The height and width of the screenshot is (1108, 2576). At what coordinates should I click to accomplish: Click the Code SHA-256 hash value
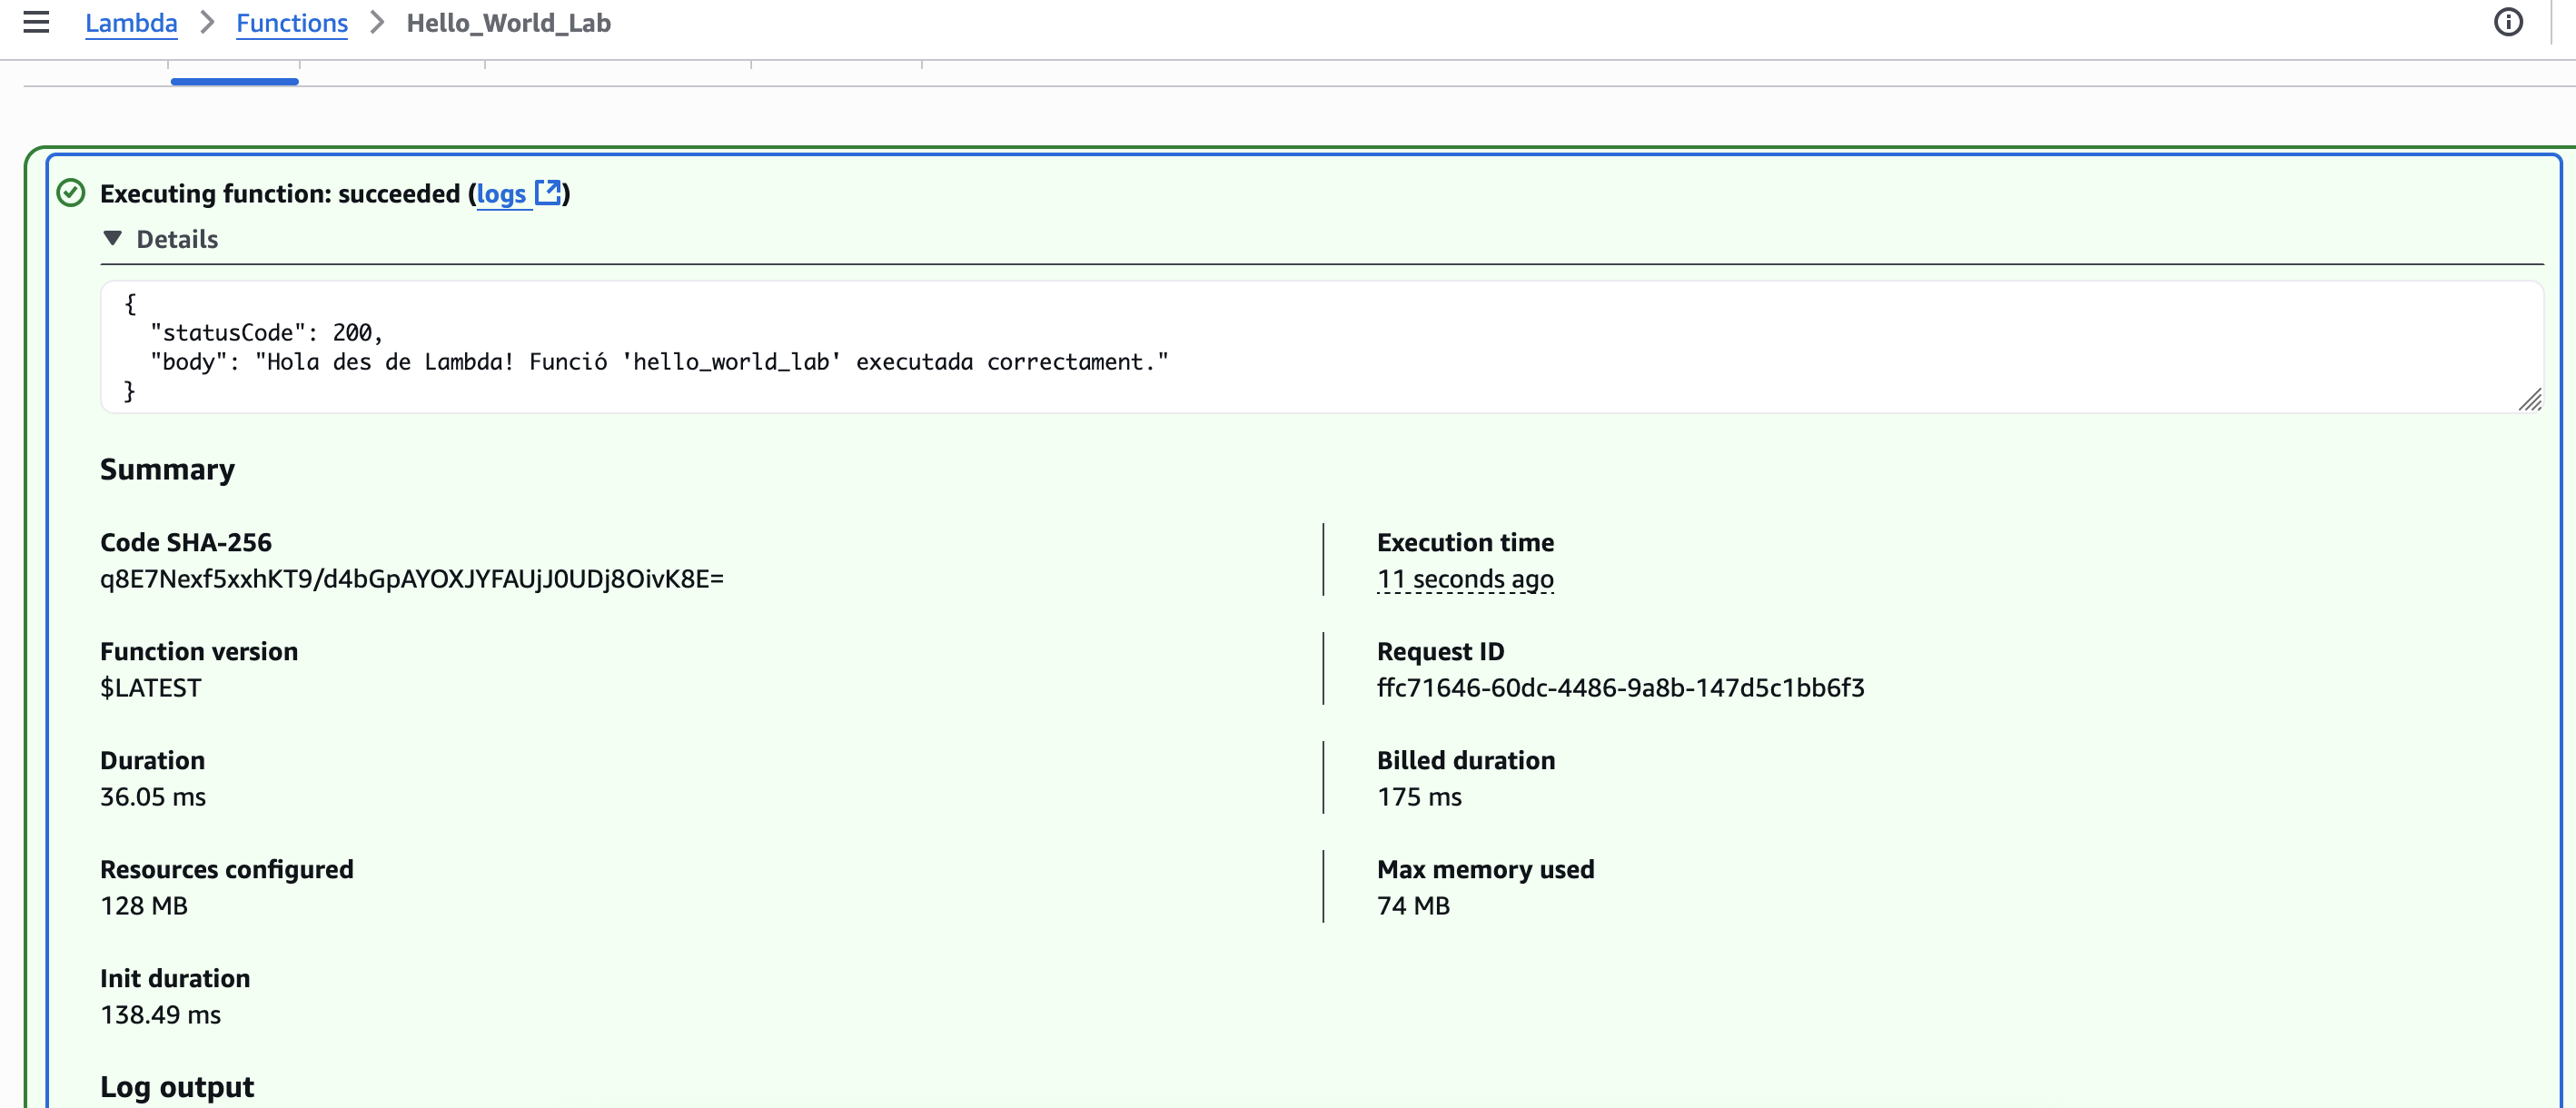412,579
